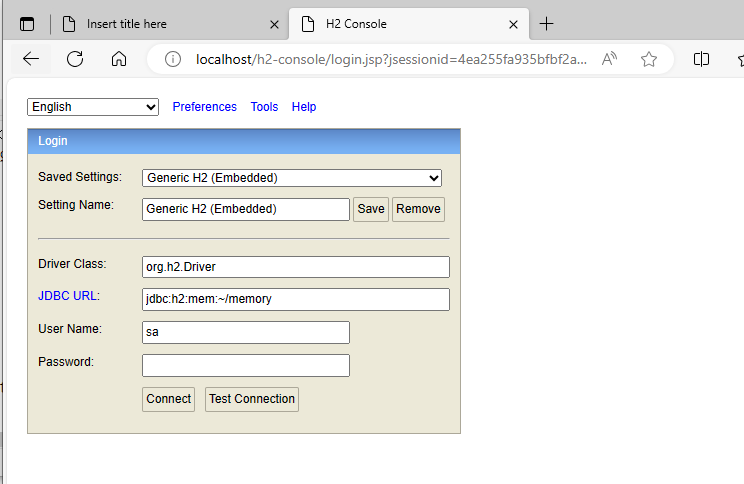Click the 'Saved Settings:' label
Viewport: 744px width, 484px height.
pos(80,177)
